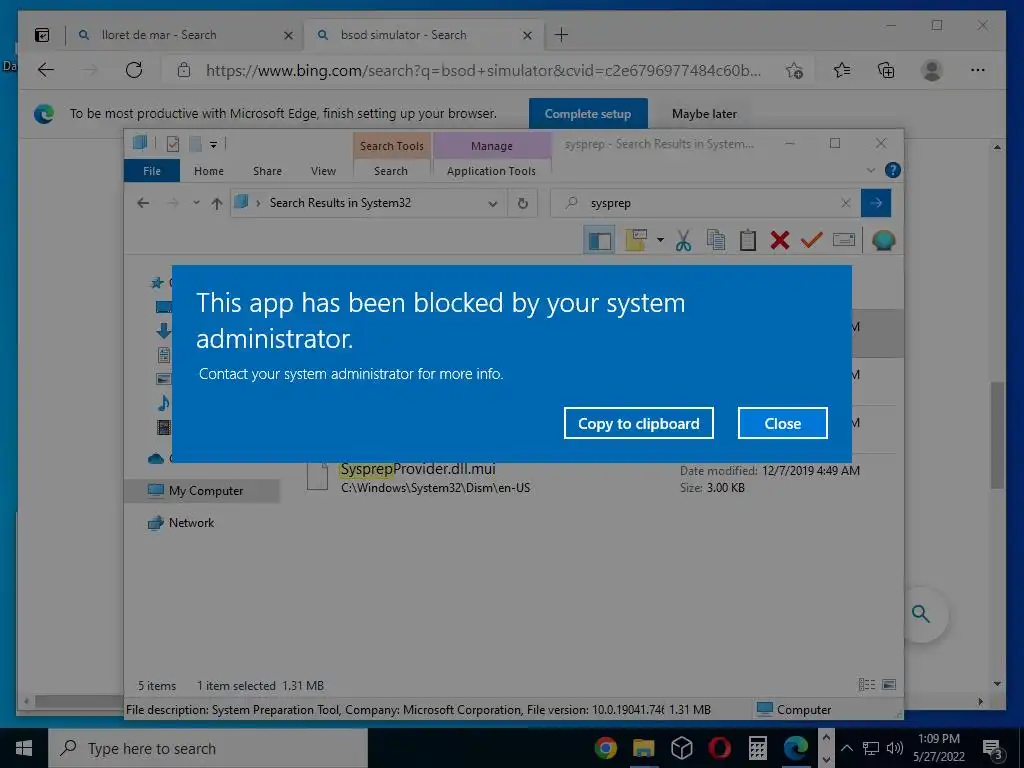Add this page to favorites star icon
The image size is (1024, 768).
(x=794, y=70)
